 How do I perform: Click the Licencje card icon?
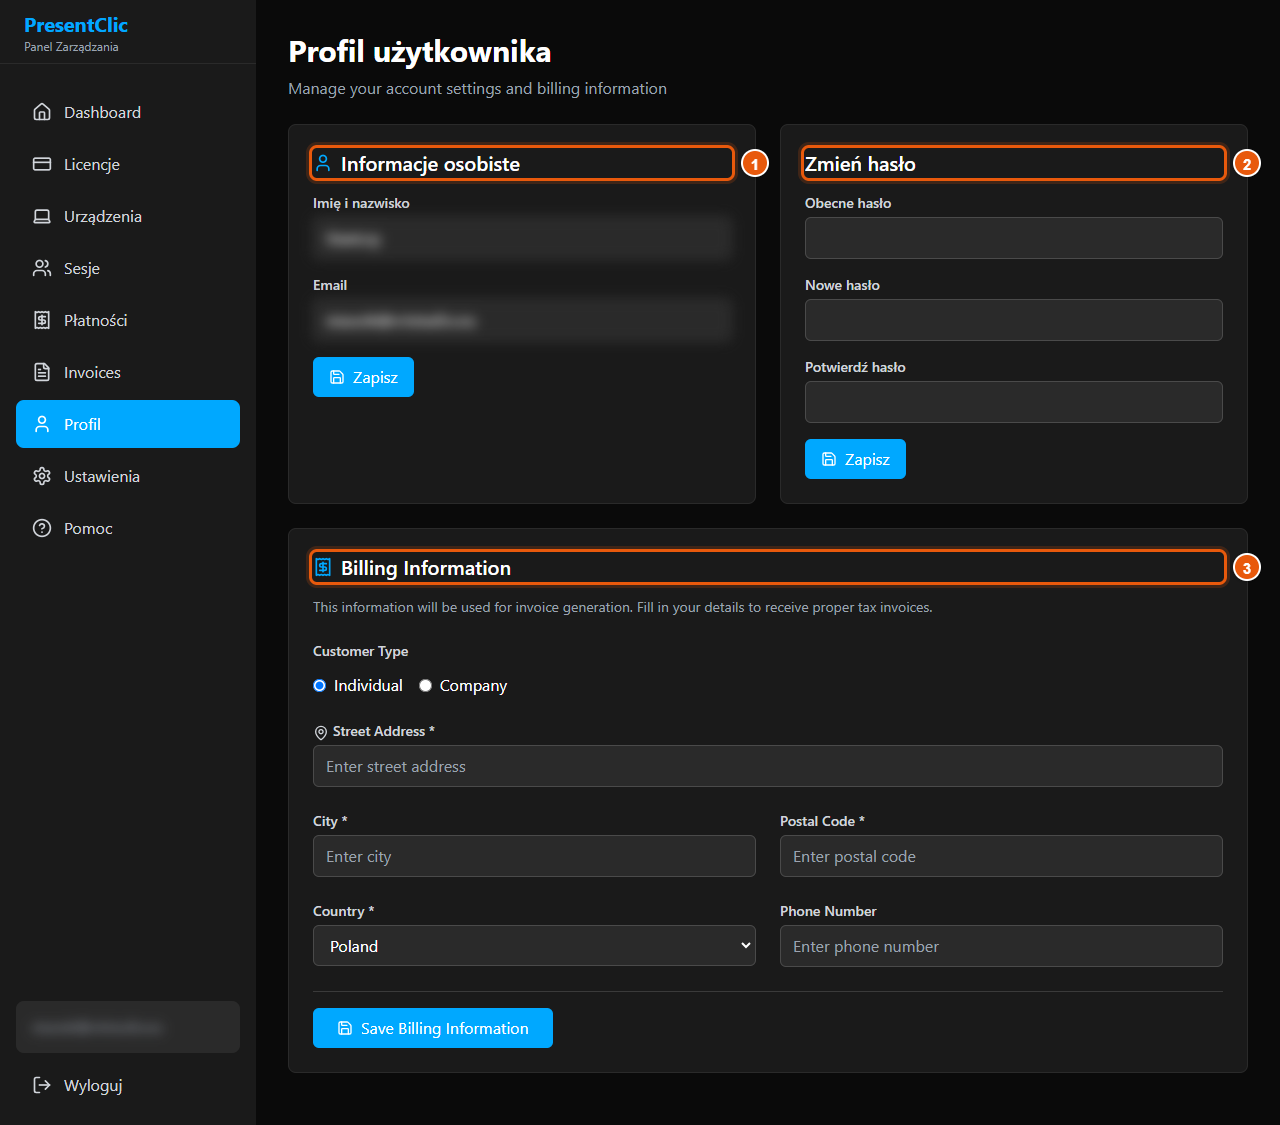pos(42,164)
